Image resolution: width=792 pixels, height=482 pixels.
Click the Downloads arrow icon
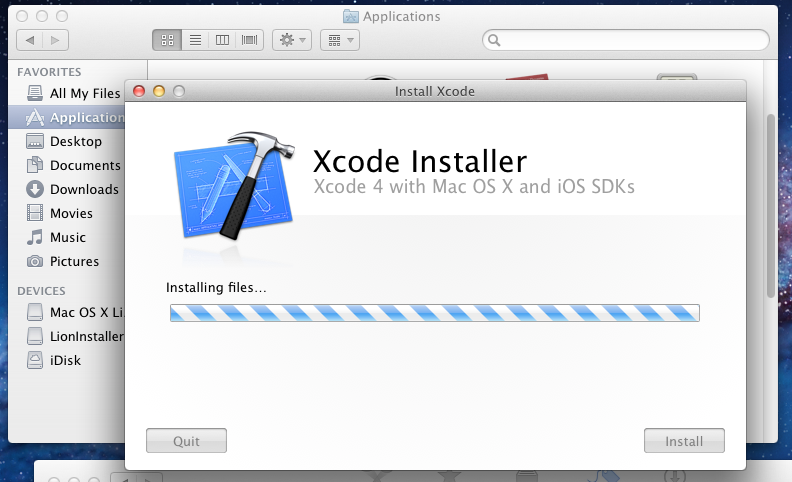pyautogui.click(x=35, y=189)
